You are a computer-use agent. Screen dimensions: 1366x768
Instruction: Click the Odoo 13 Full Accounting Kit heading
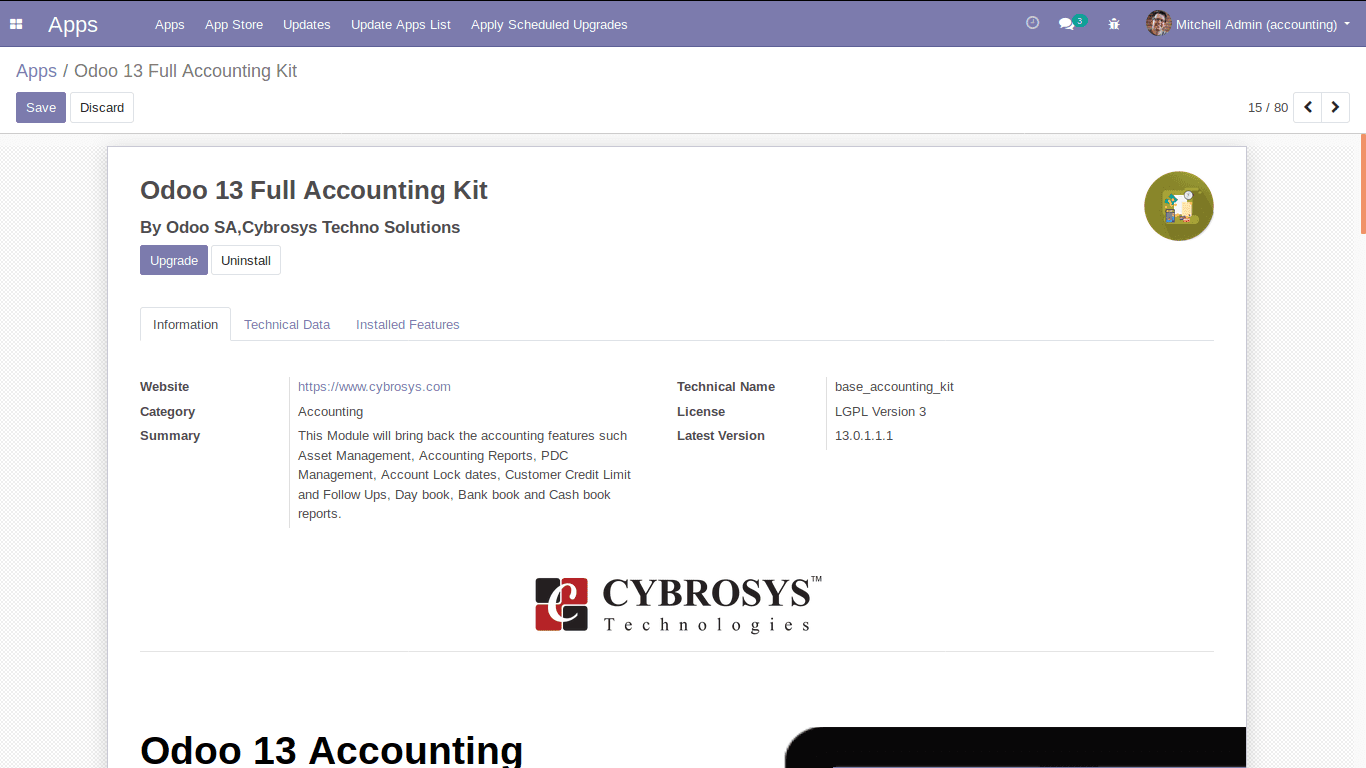tap(314, 190)
